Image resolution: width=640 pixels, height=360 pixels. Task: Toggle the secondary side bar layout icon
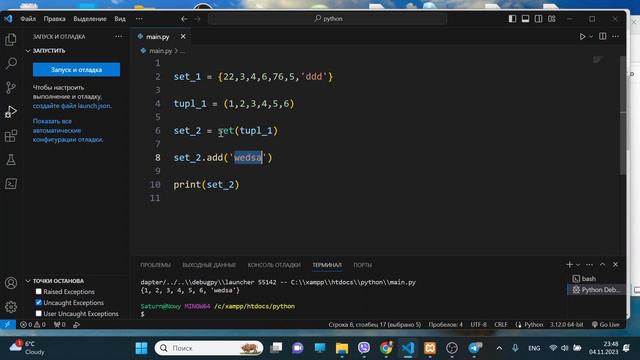click(x=538, y=19)
